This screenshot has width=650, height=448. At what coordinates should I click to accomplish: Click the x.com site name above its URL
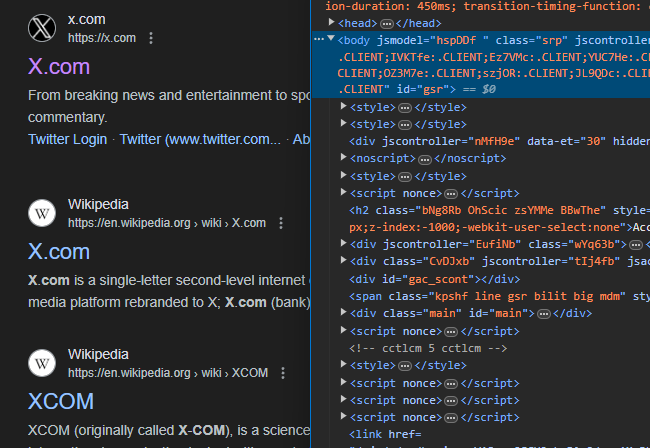click(87, 19)
